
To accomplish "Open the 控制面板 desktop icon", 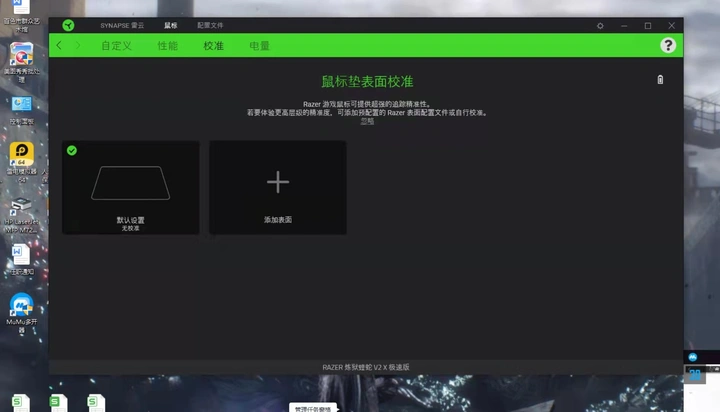I will 22,110.
